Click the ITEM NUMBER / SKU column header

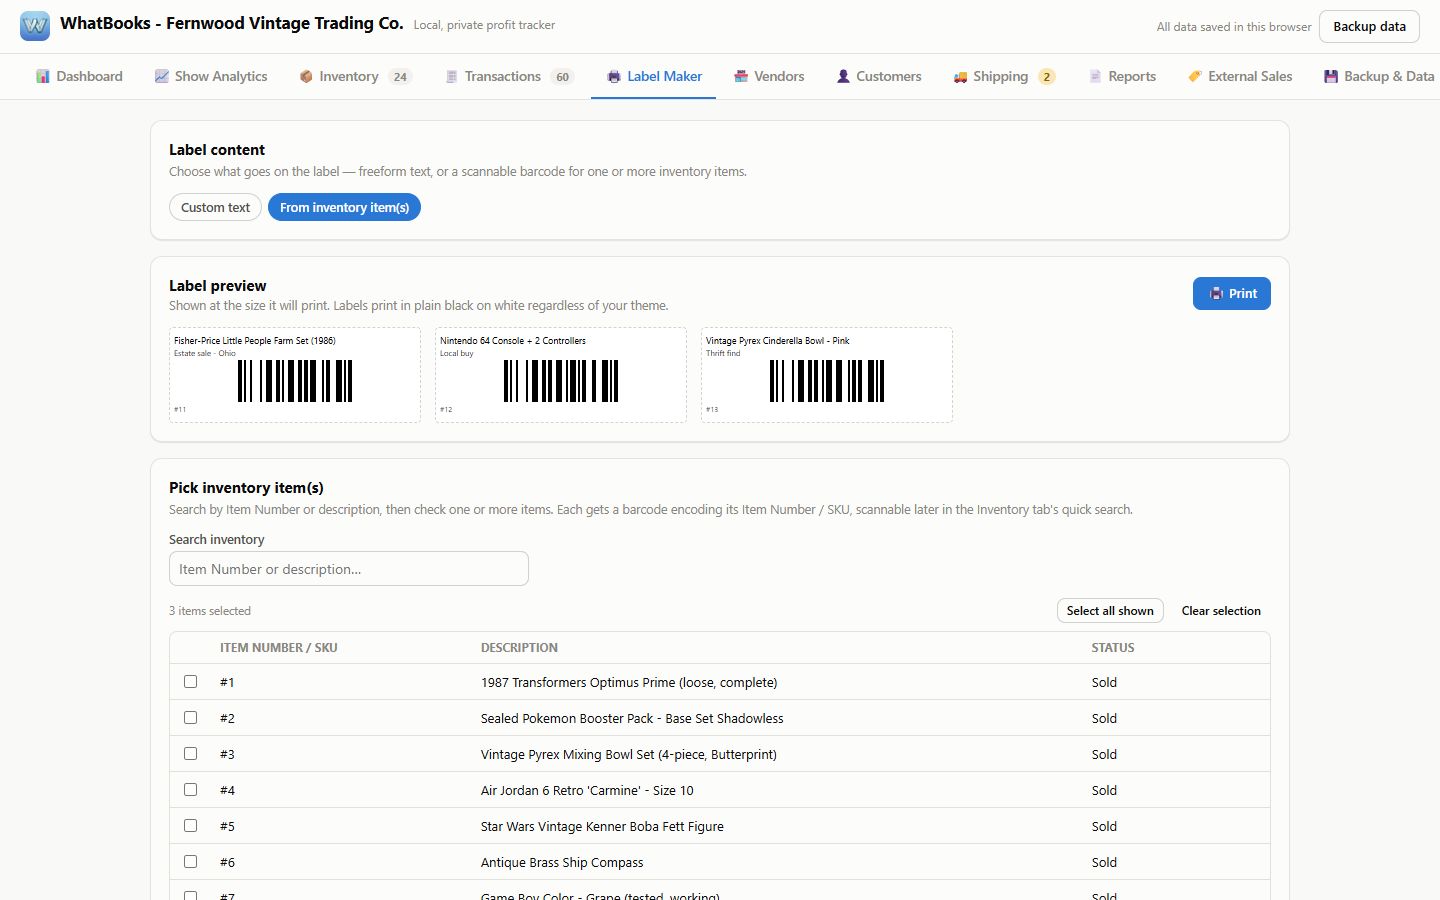(x=279, y=647)
